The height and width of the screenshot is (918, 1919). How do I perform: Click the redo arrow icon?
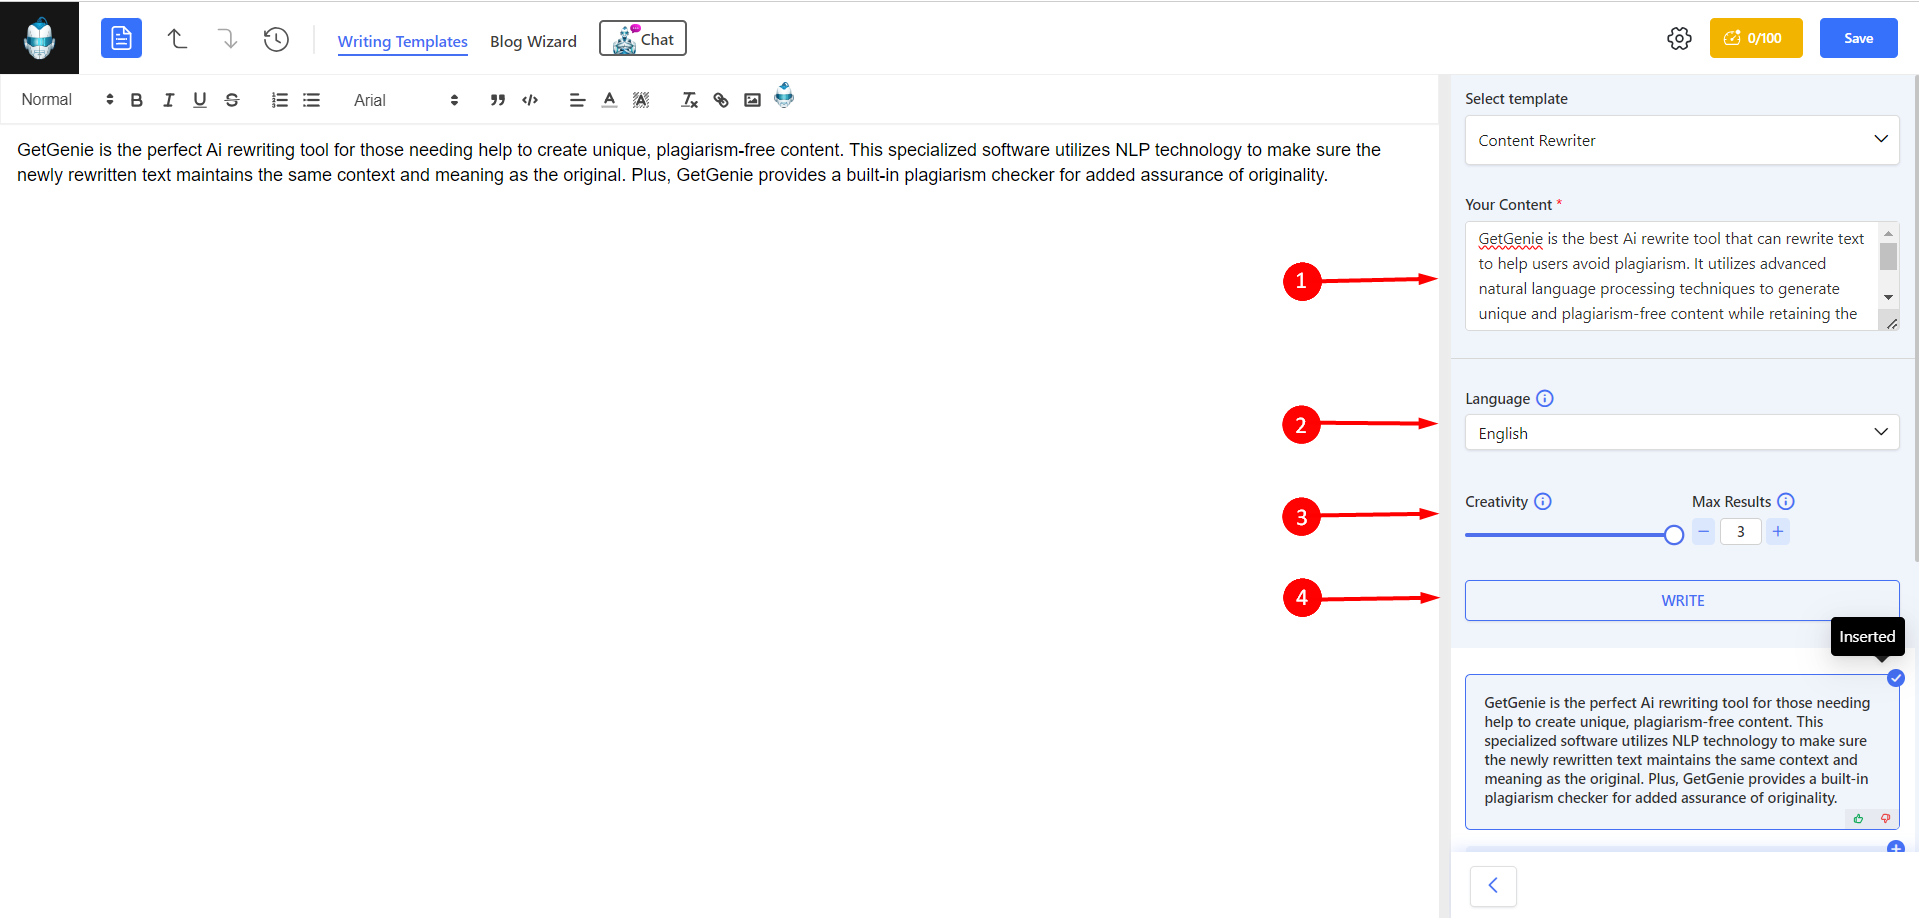[227, 39]
